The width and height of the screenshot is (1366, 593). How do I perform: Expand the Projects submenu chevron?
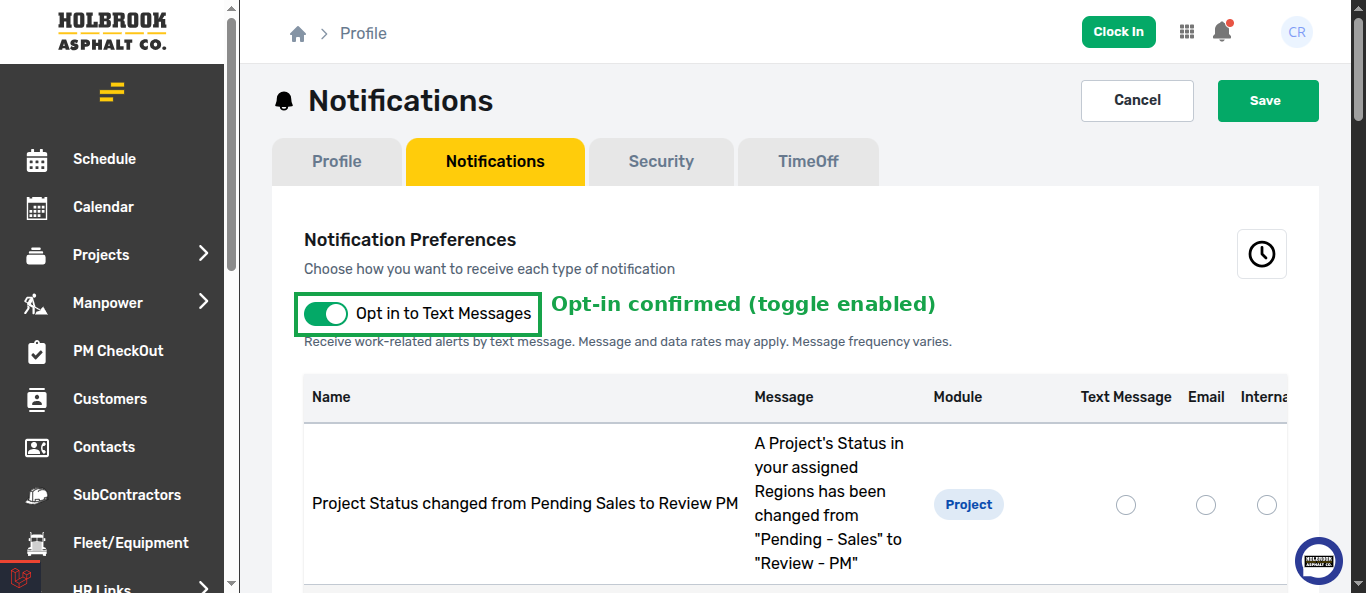tap(203, 253)
